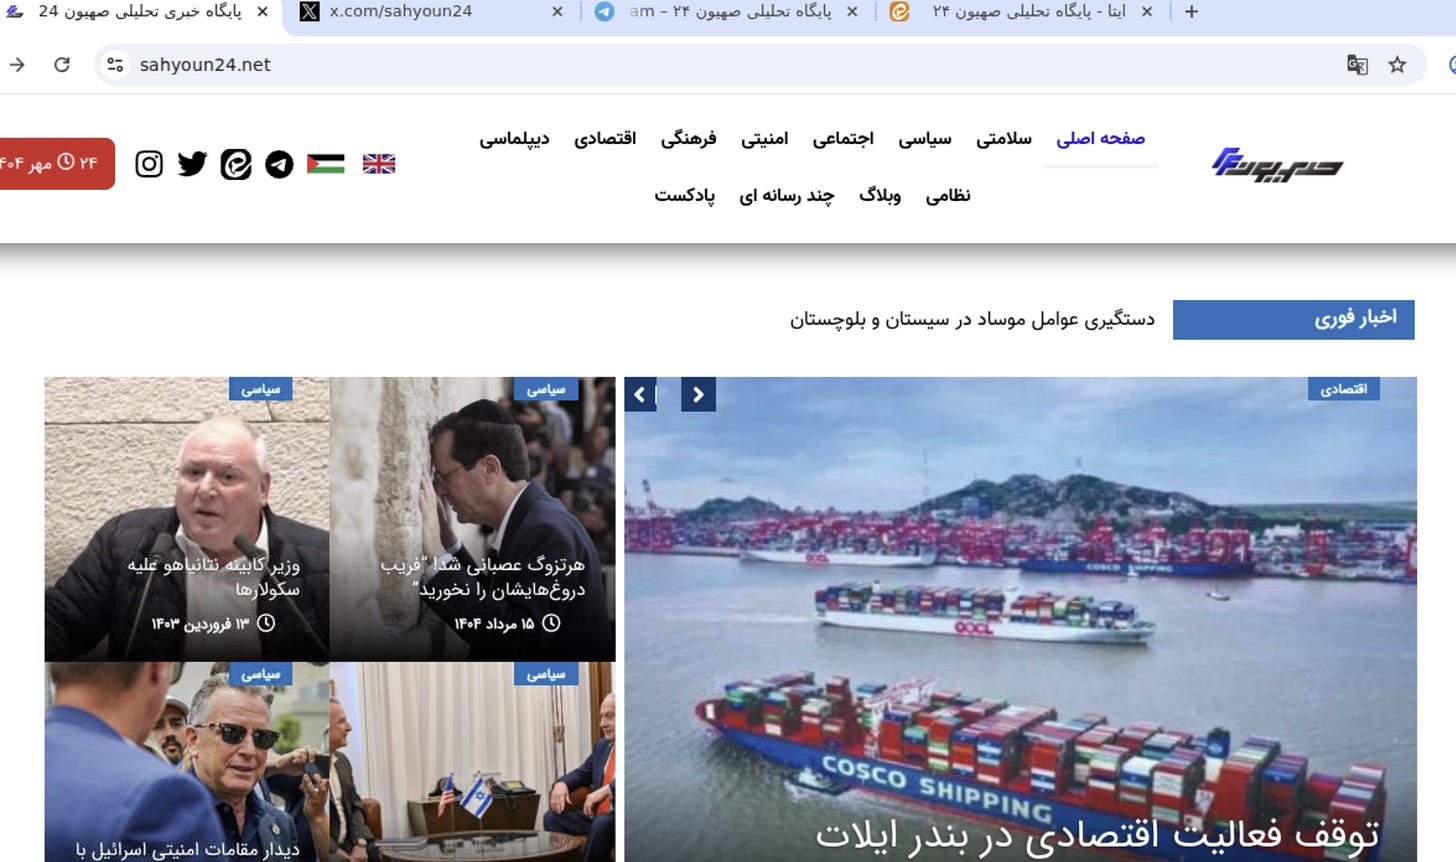Click the سیاسی tag on Herzog card
This screenshot has height=862, width=1456.
pos(546,389)
